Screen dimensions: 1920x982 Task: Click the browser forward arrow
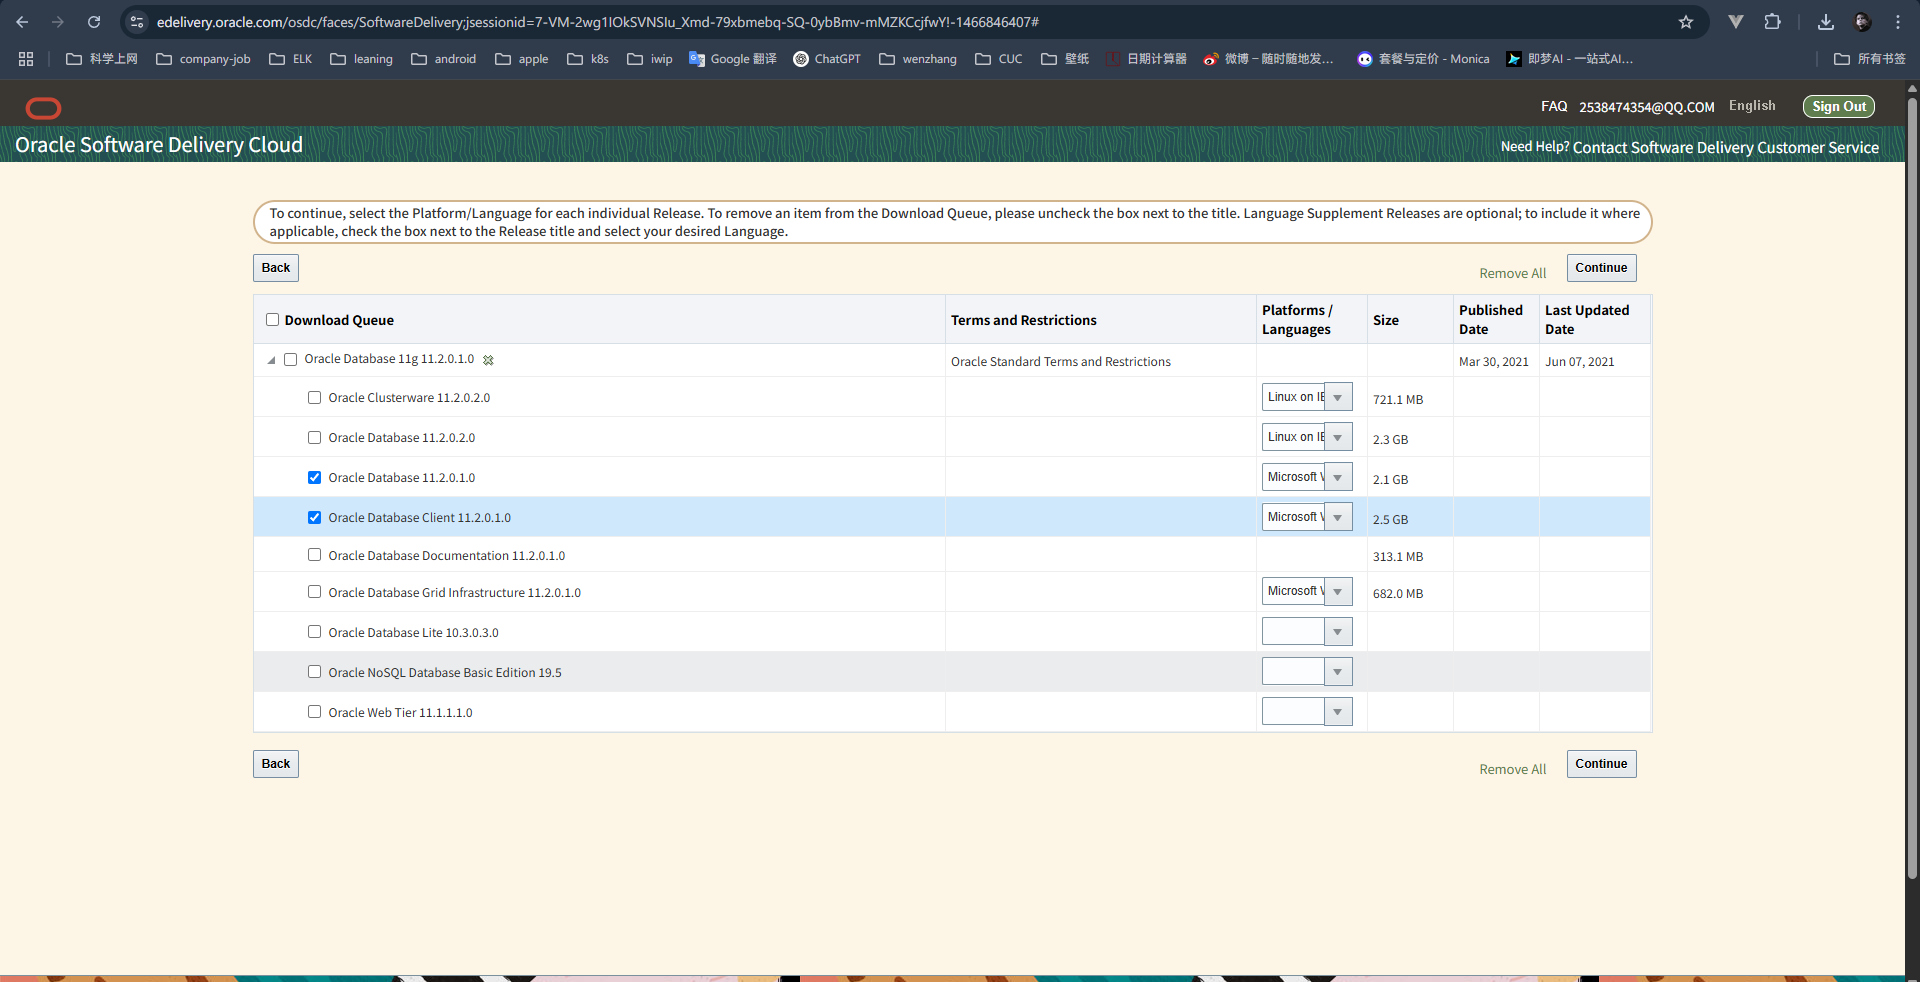click(58, 22)
